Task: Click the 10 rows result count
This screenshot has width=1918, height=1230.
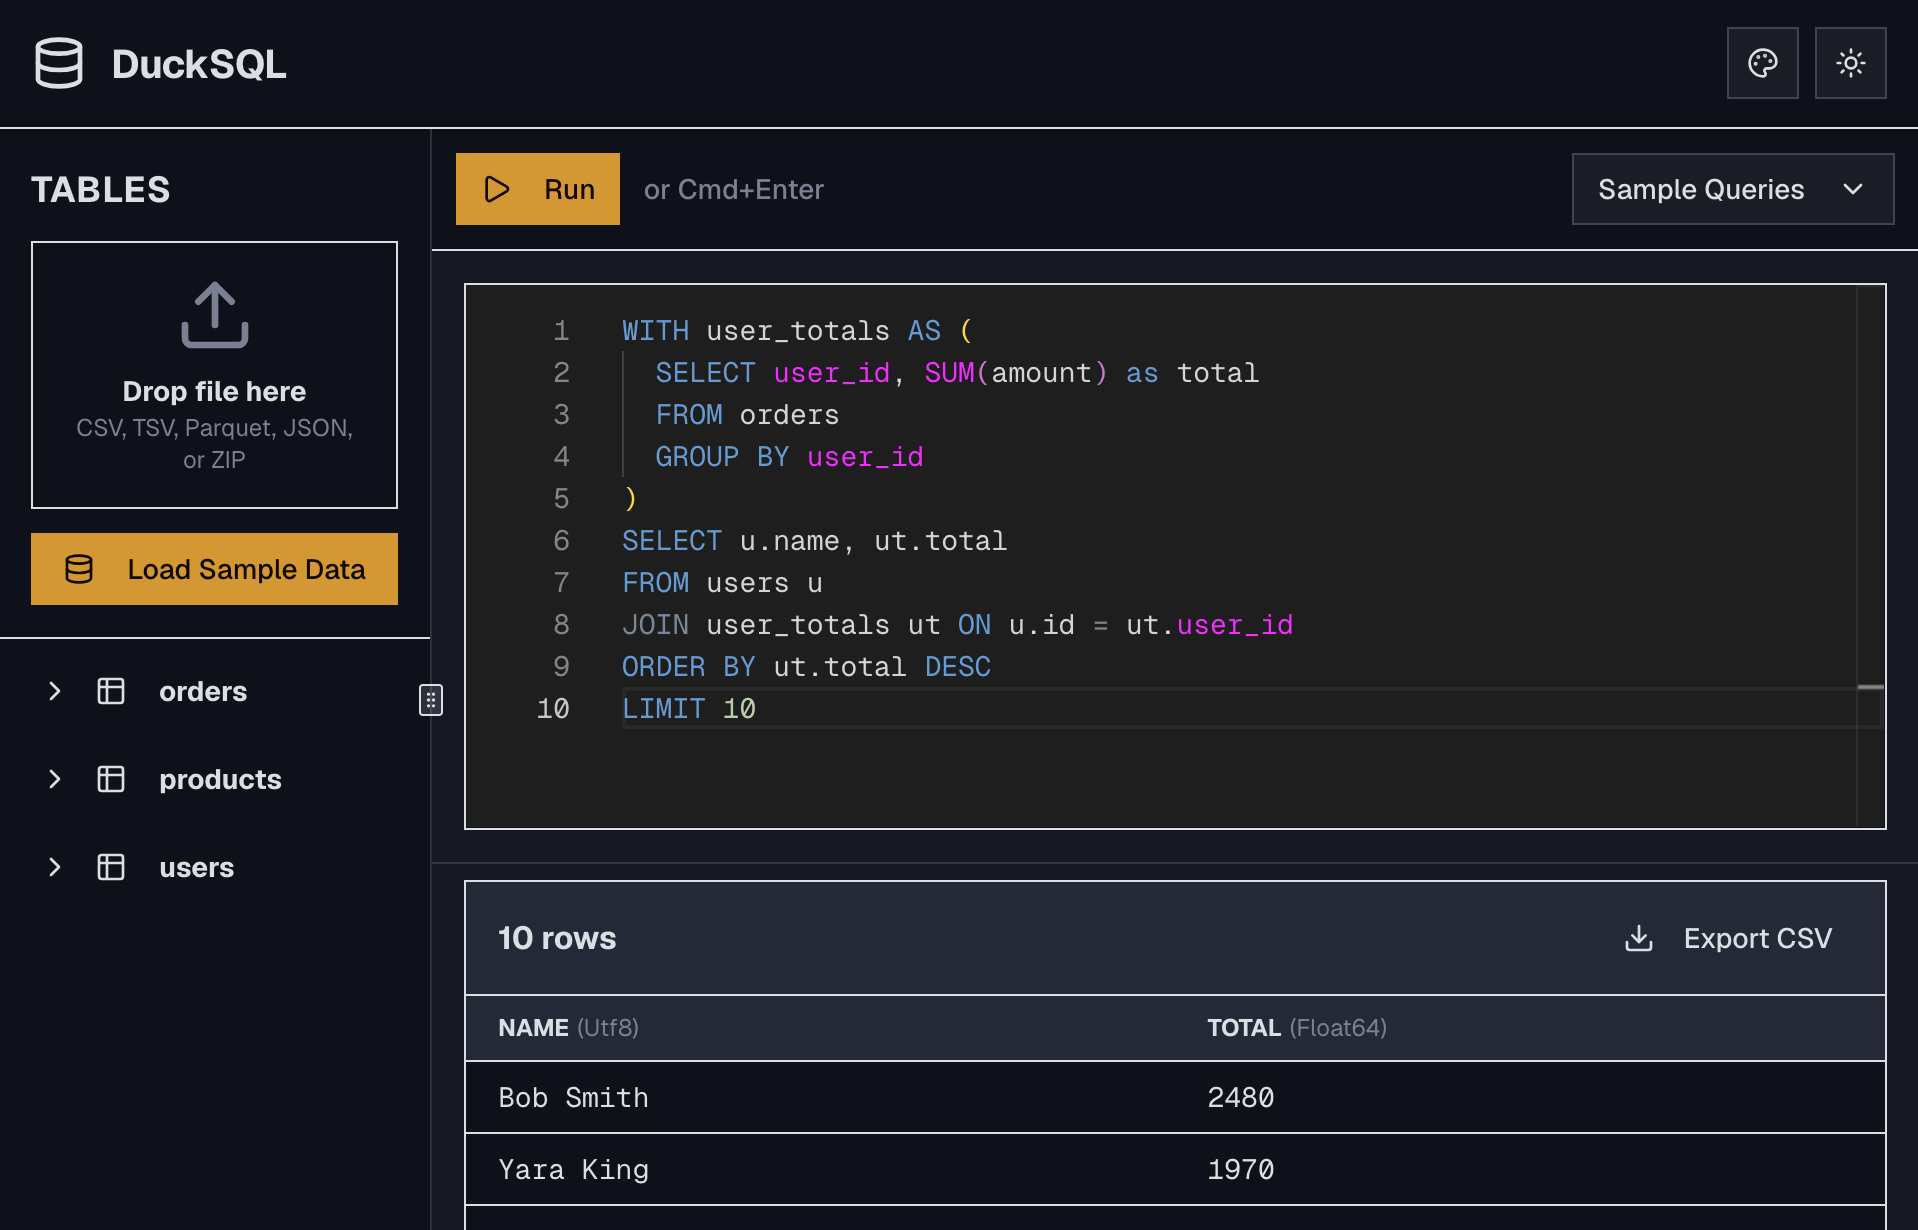Action: point(557,938)
